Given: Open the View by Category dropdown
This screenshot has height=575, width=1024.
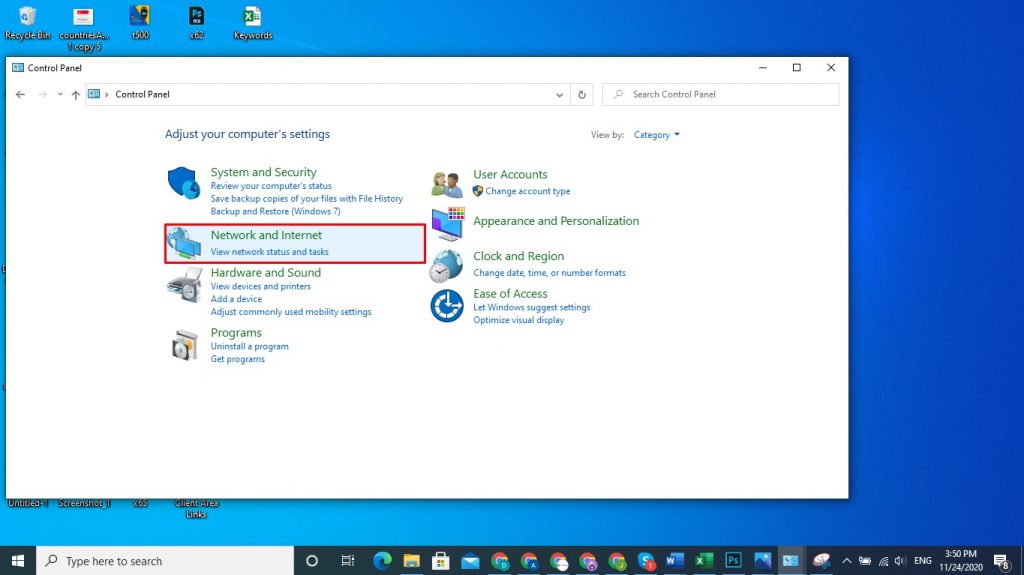Looking at the screenshot, I should [x=657, y=135].
